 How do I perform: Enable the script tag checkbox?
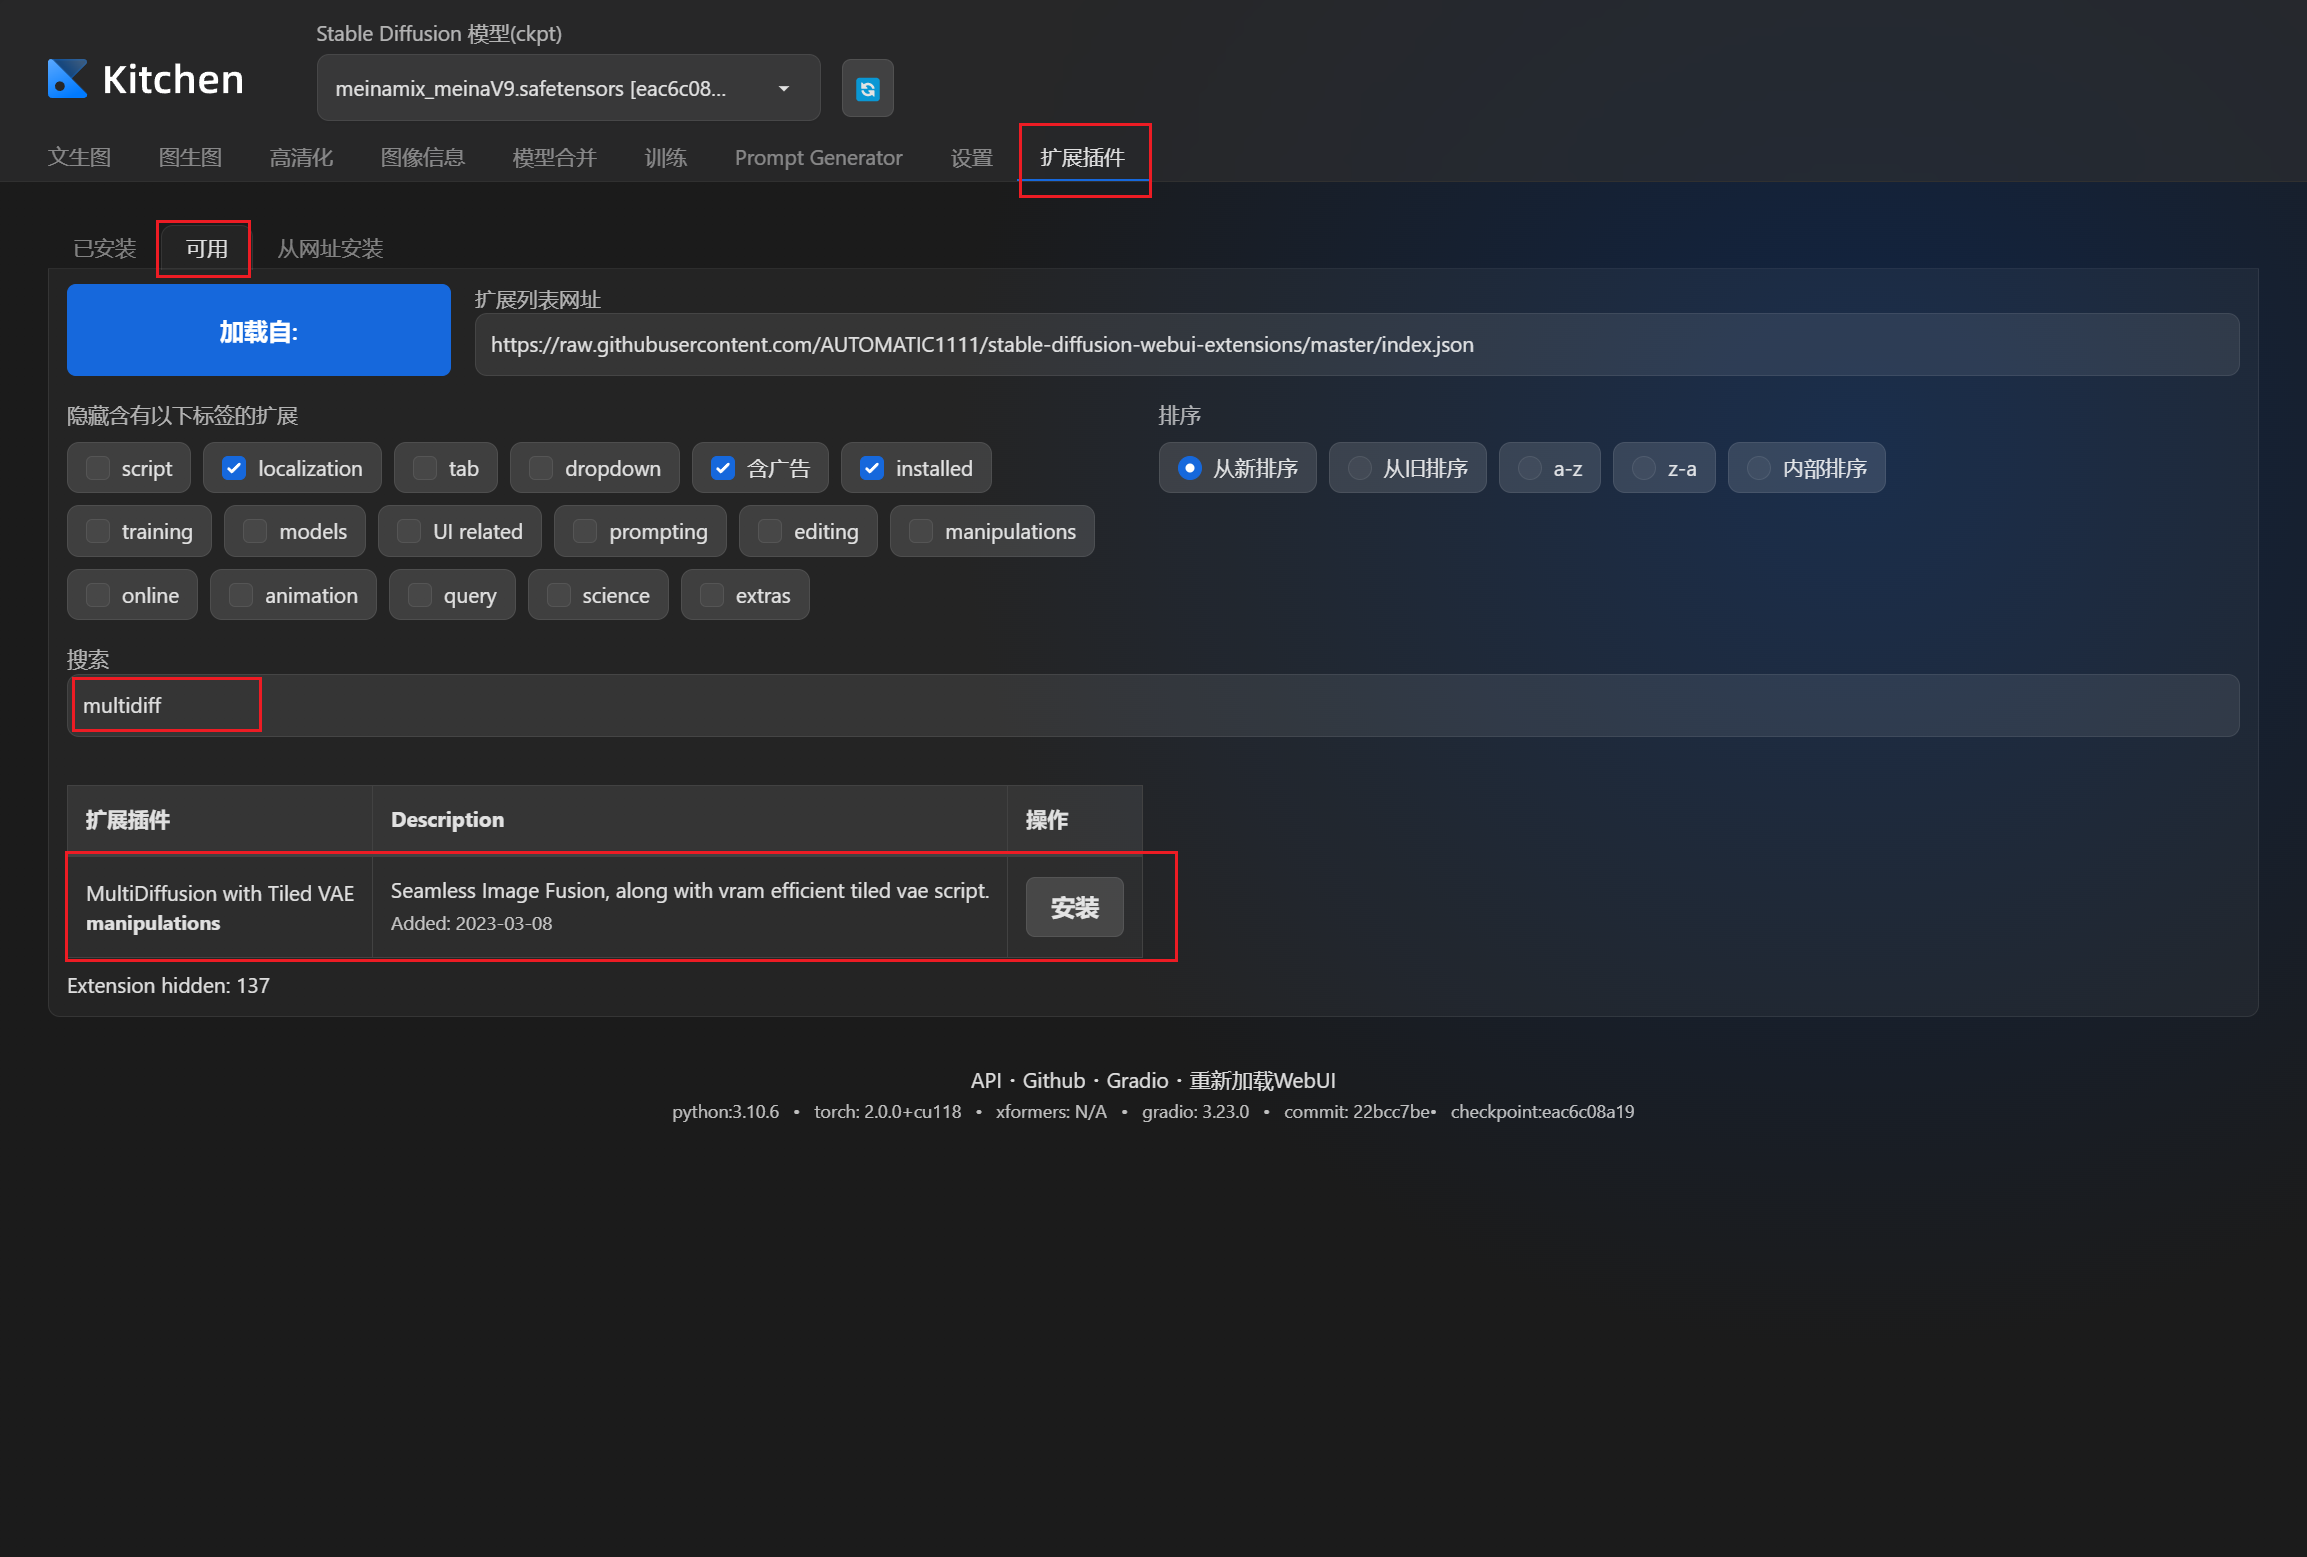tap(98, 468)
